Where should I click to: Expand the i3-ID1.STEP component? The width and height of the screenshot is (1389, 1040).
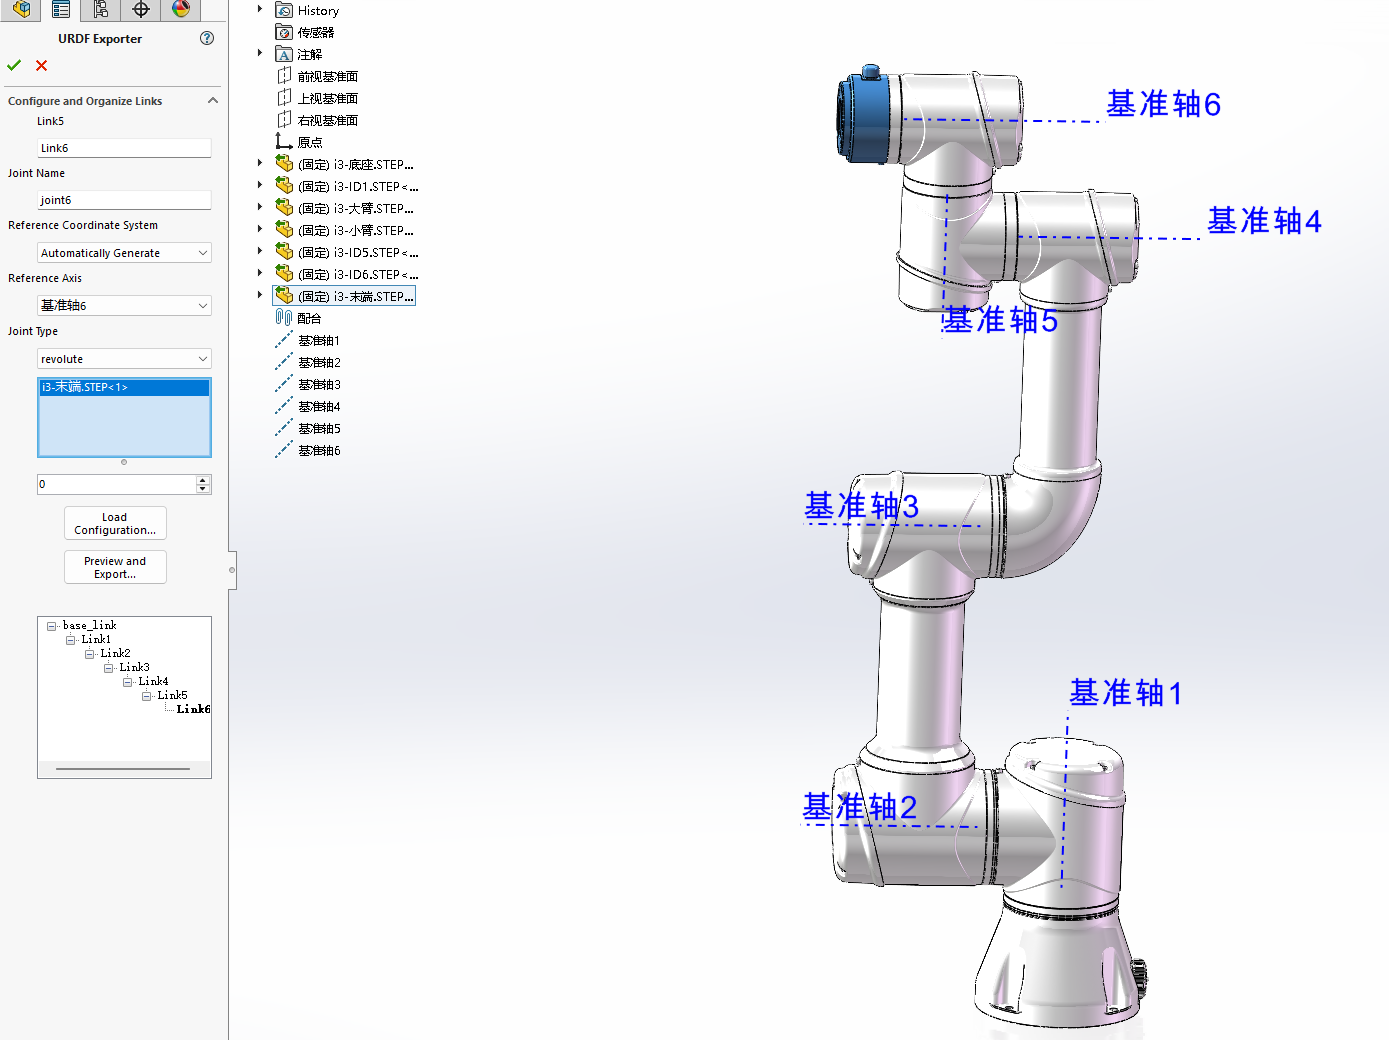click(260, 185)
